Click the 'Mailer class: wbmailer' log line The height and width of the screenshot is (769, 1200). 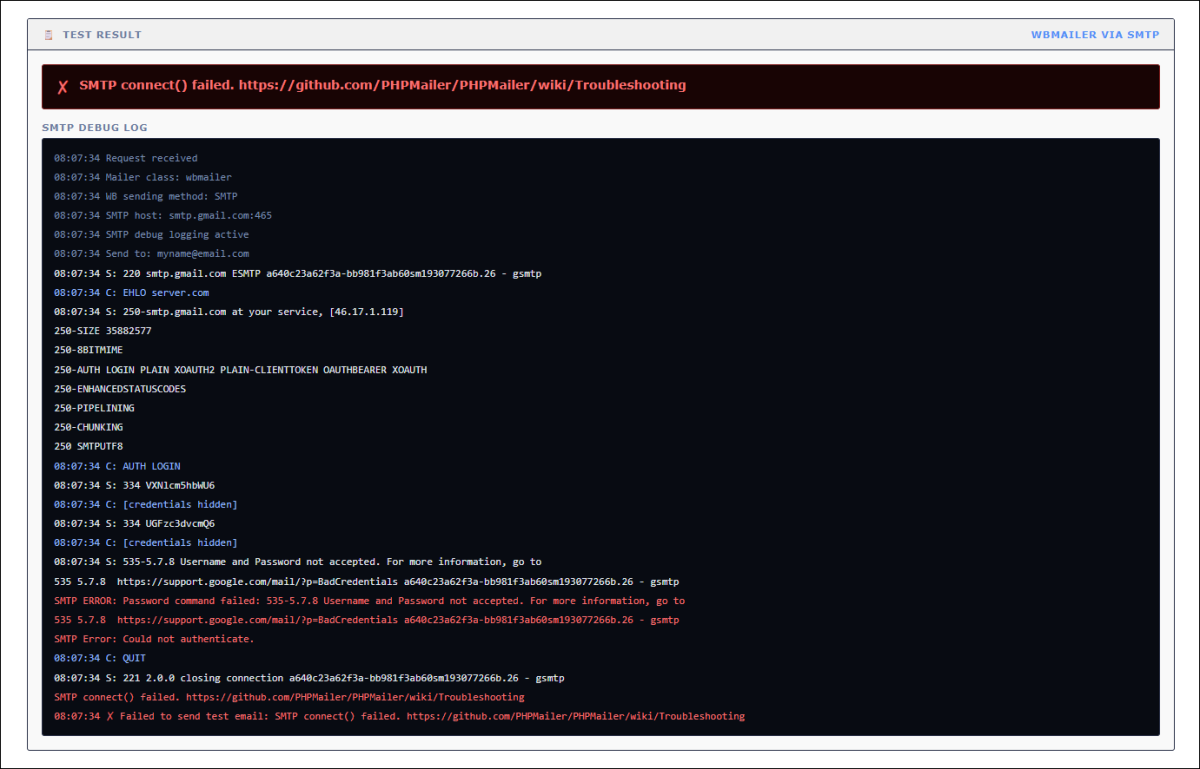[143, 177]
